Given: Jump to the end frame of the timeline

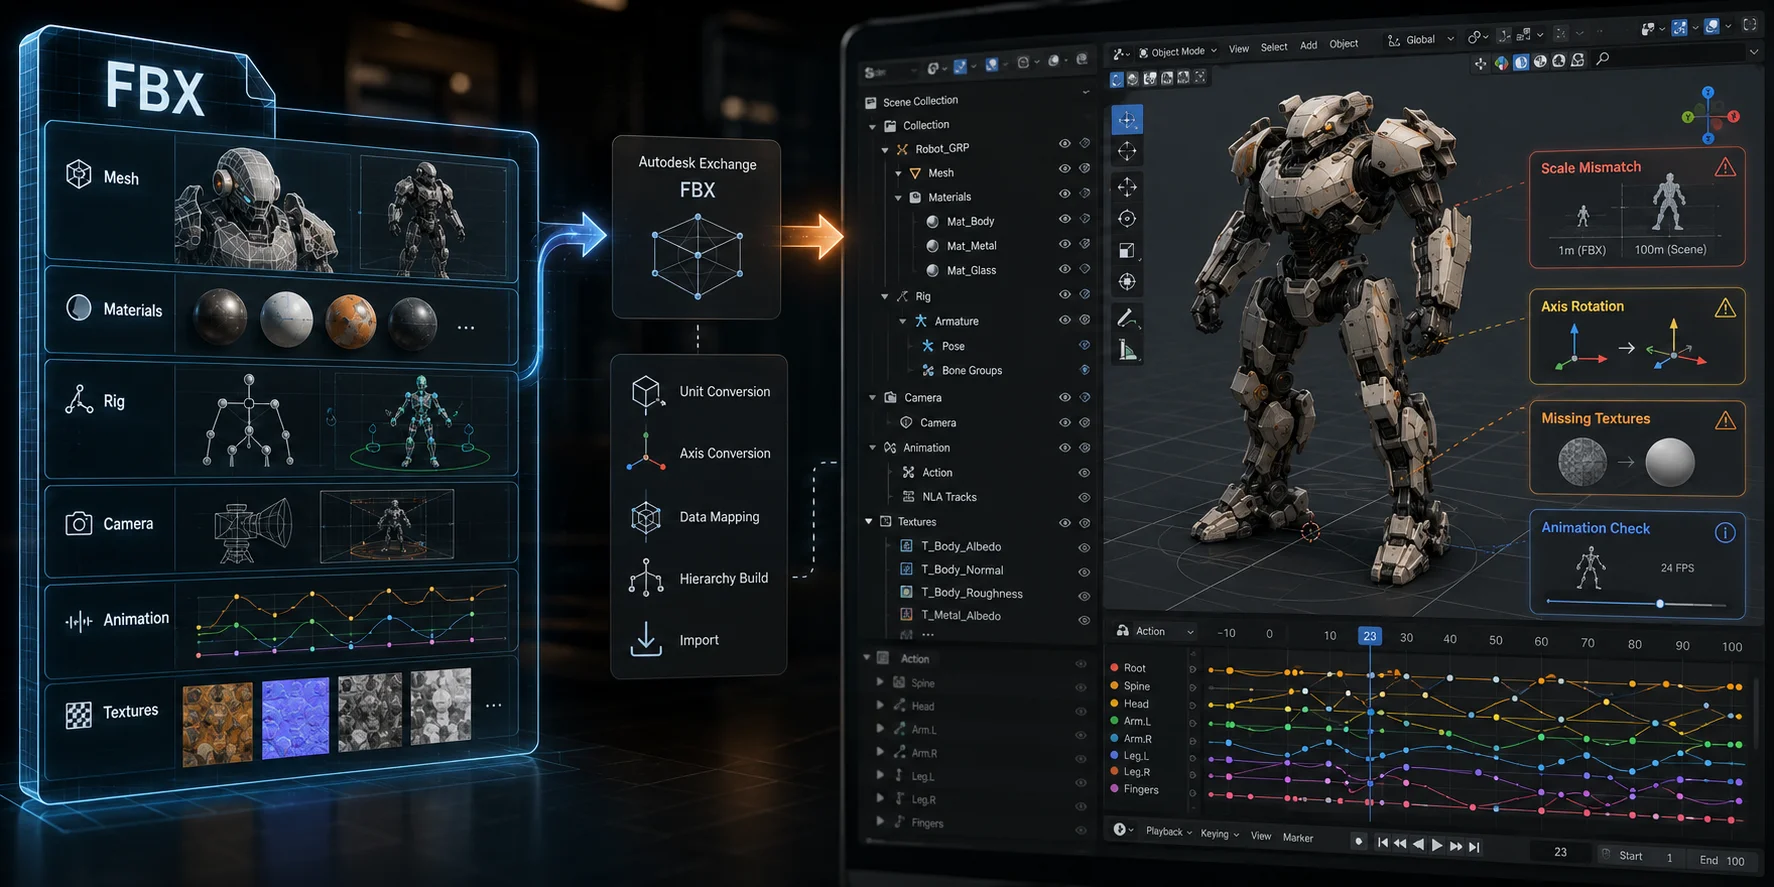Looking at the screenshot, I should [x=1474, y=847].
